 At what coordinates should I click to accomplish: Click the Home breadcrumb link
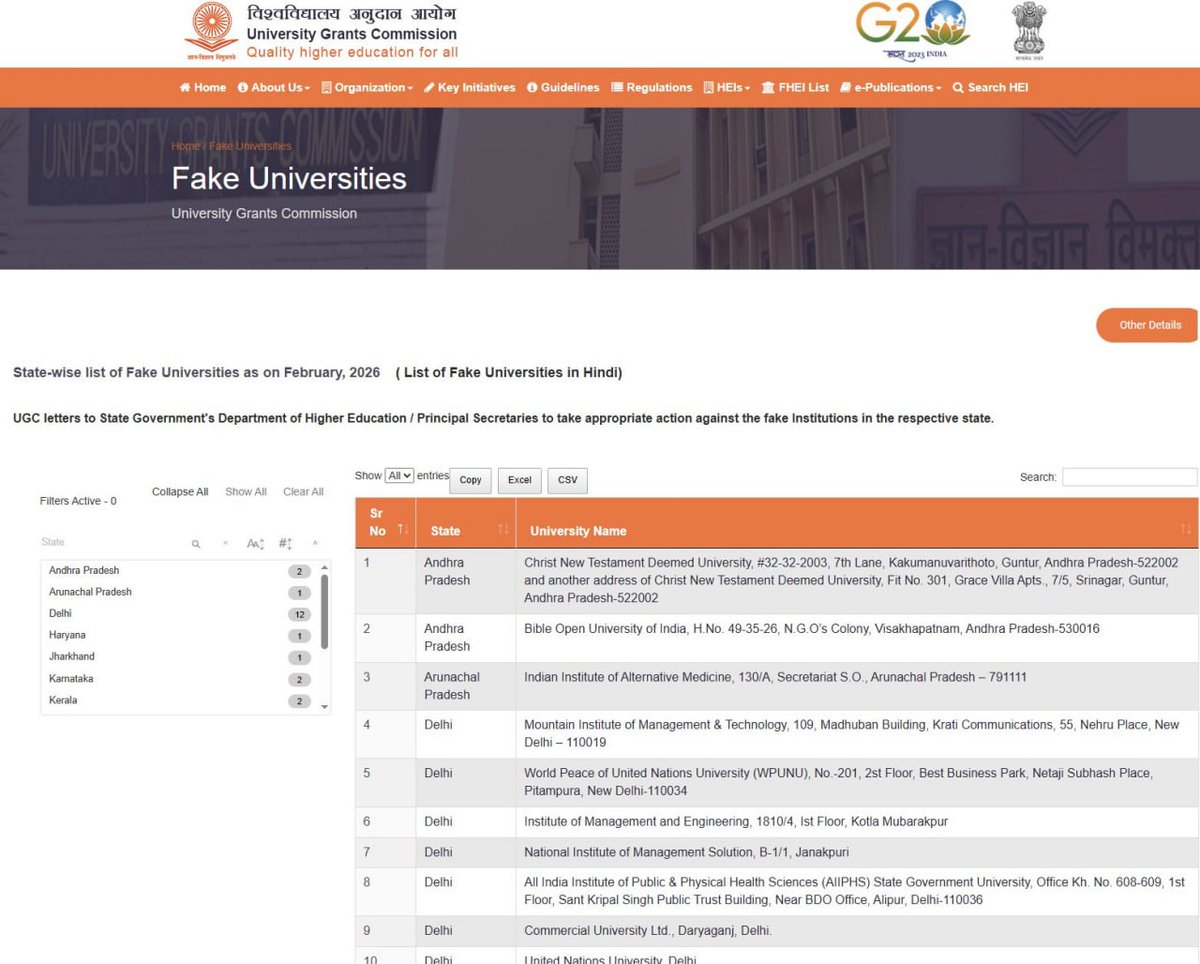(185, 146)
